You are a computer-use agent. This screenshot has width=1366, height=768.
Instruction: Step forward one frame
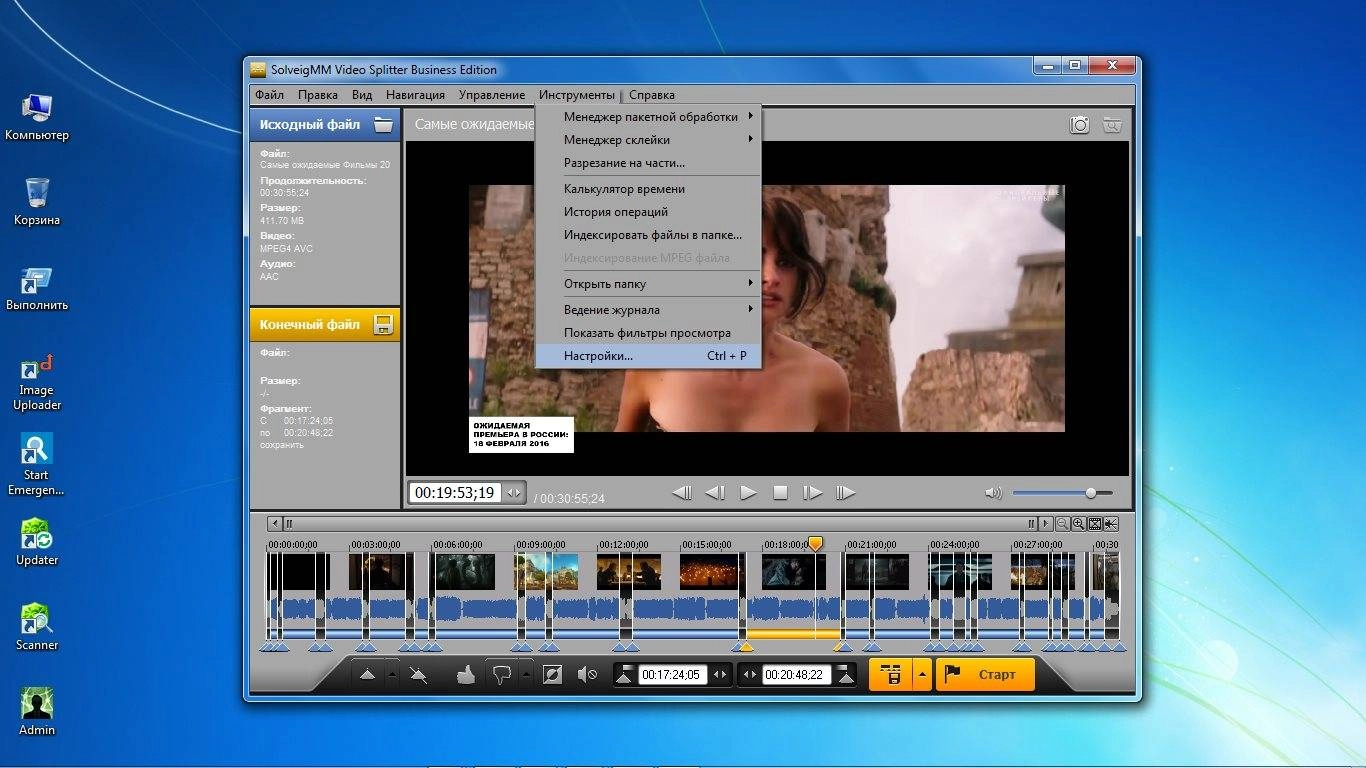813,493
